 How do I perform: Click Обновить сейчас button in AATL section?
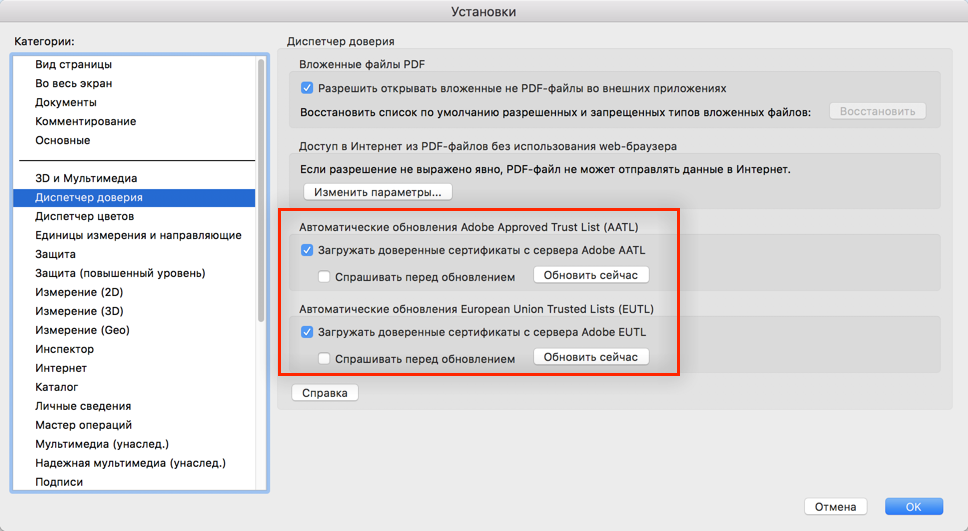[591, 275]
